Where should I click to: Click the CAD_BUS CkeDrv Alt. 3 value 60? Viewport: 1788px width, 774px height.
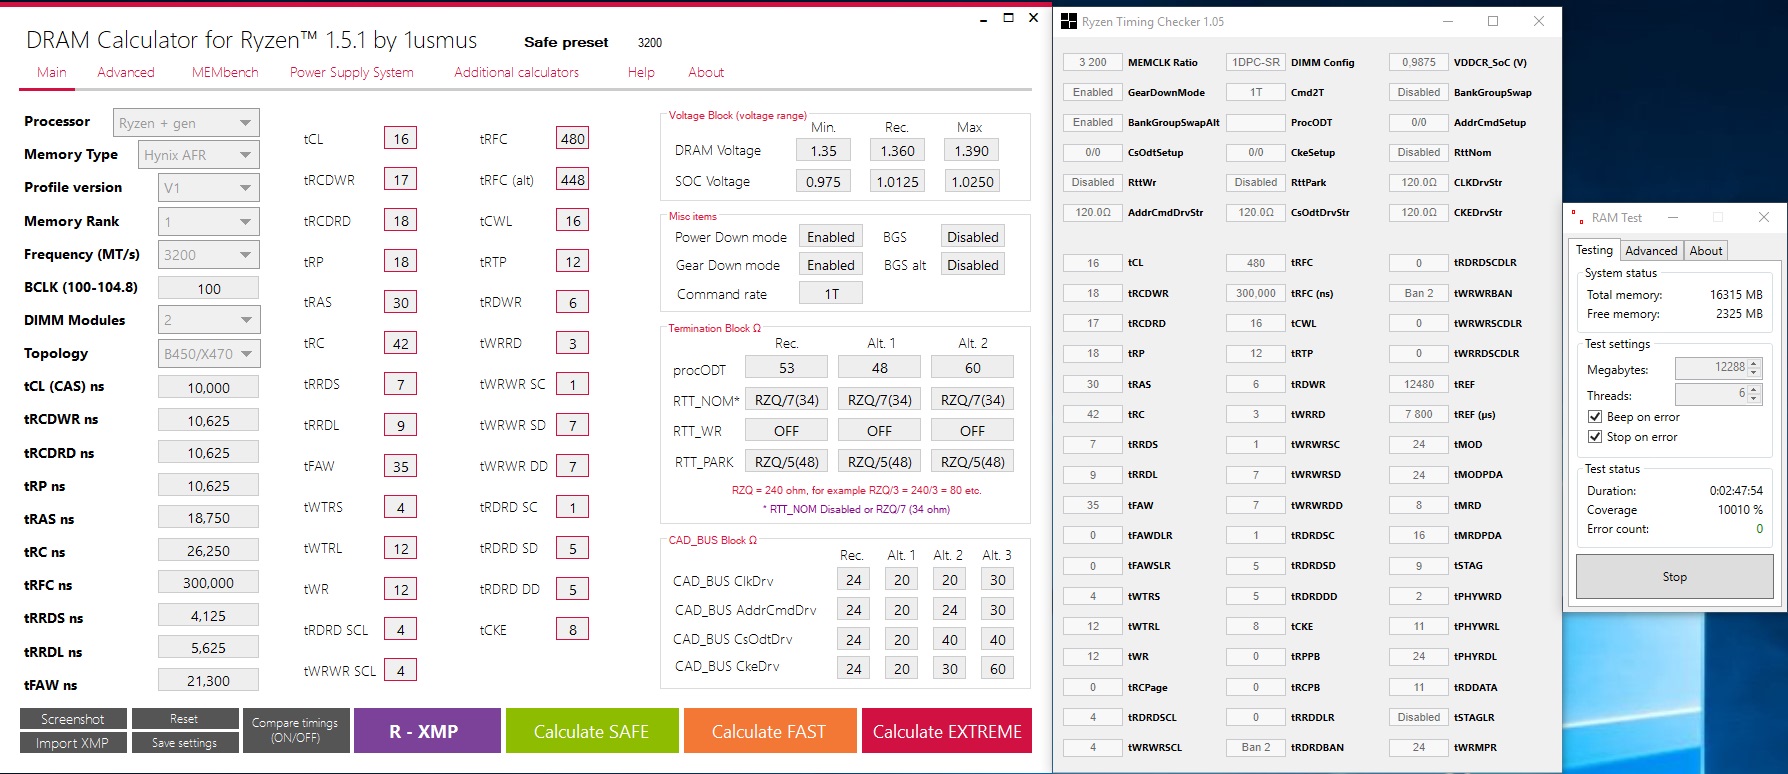coord(998,669)
